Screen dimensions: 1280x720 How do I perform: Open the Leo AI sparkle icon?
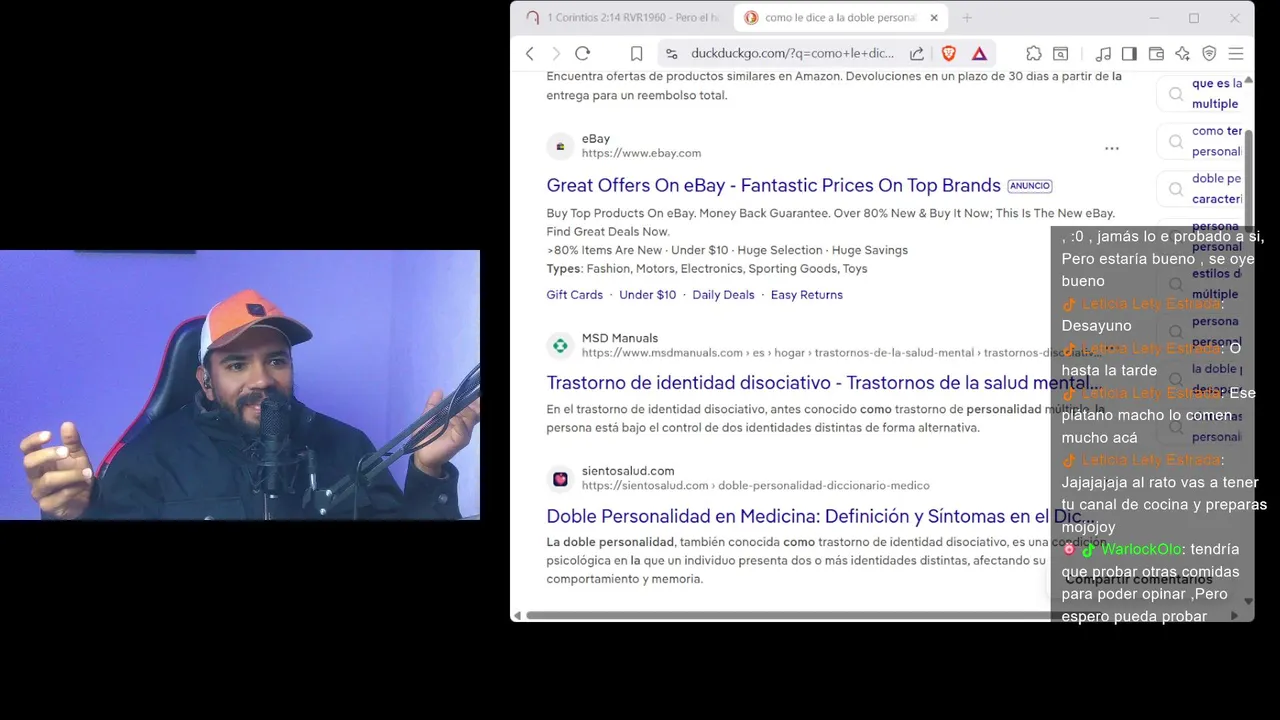[x=1183, y=53]
